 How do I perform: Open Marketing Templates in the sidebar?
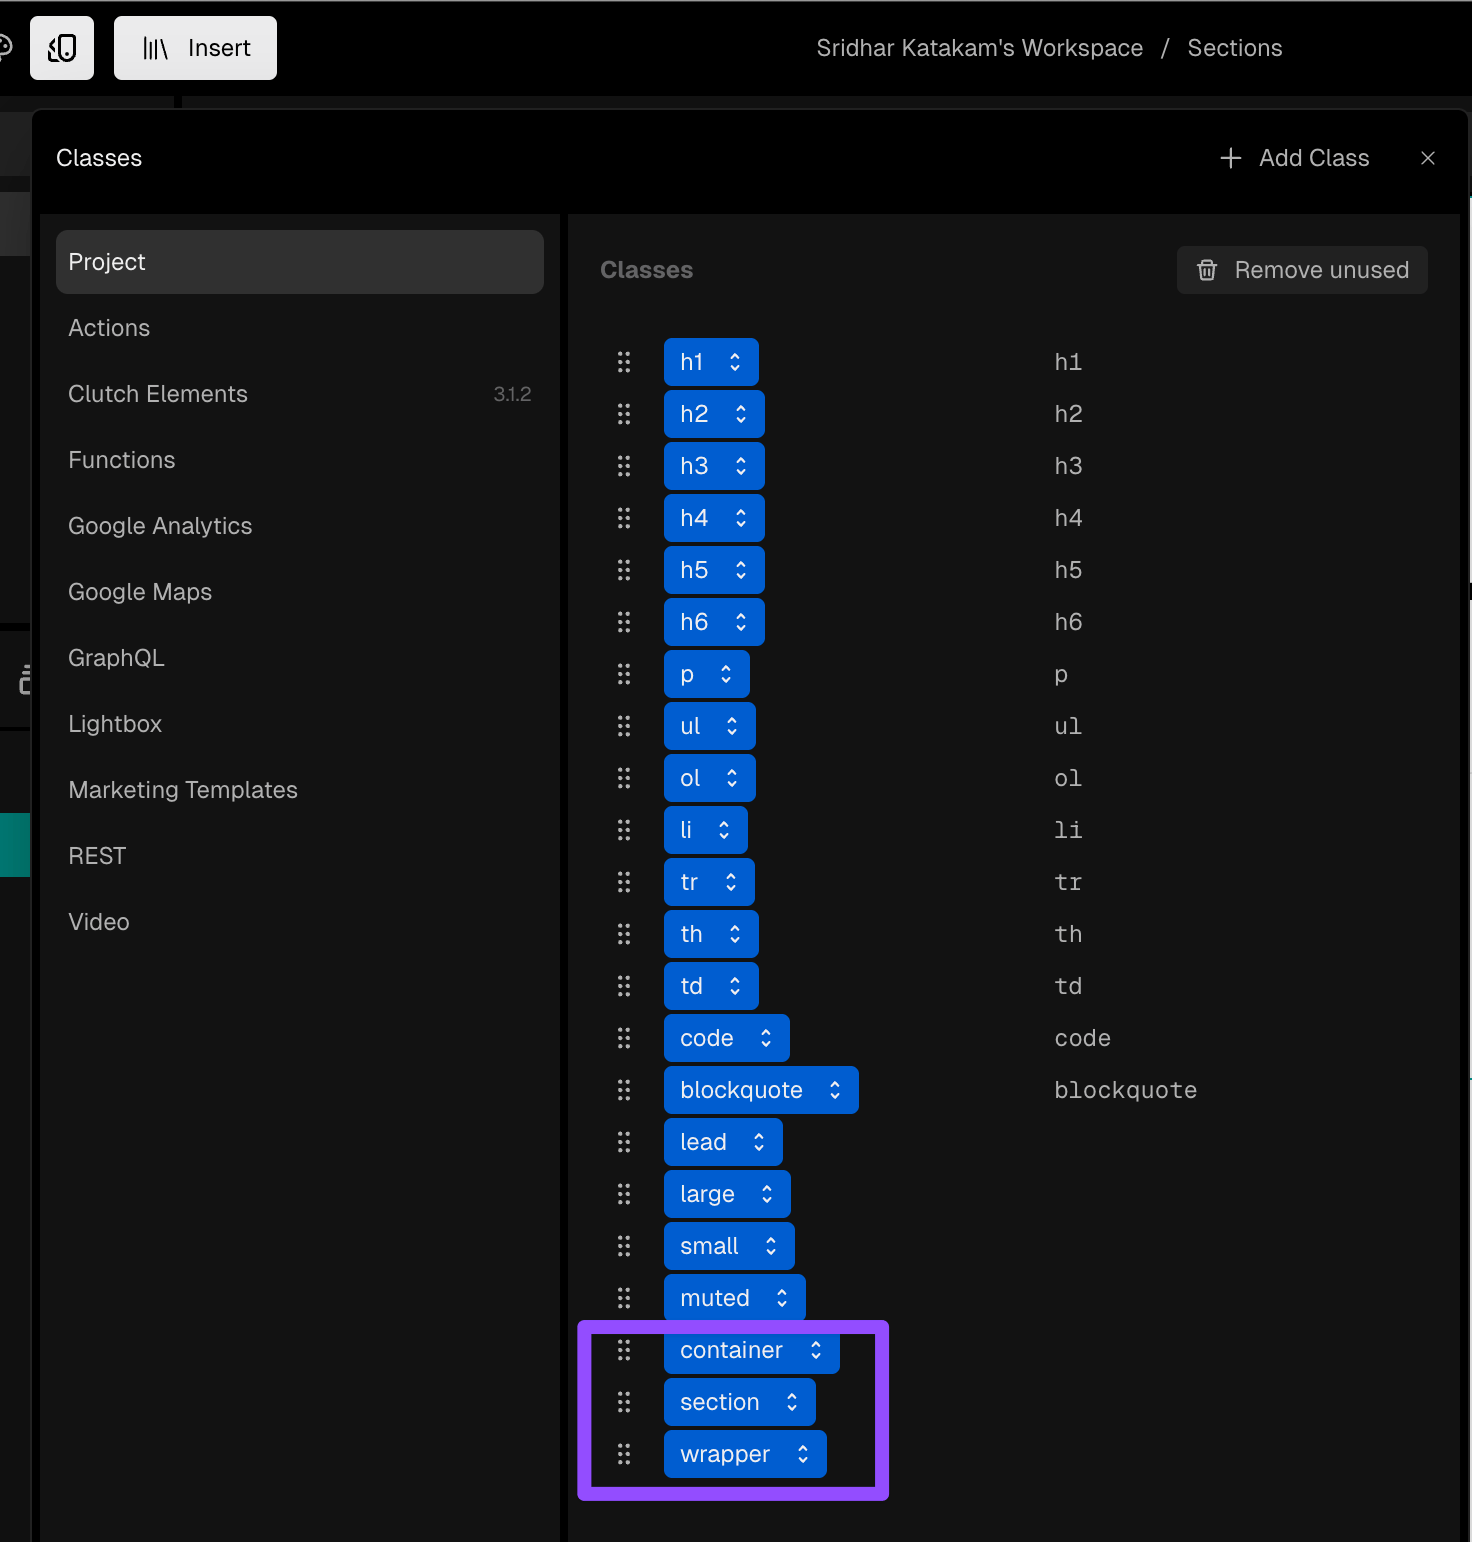coord(300,790)
